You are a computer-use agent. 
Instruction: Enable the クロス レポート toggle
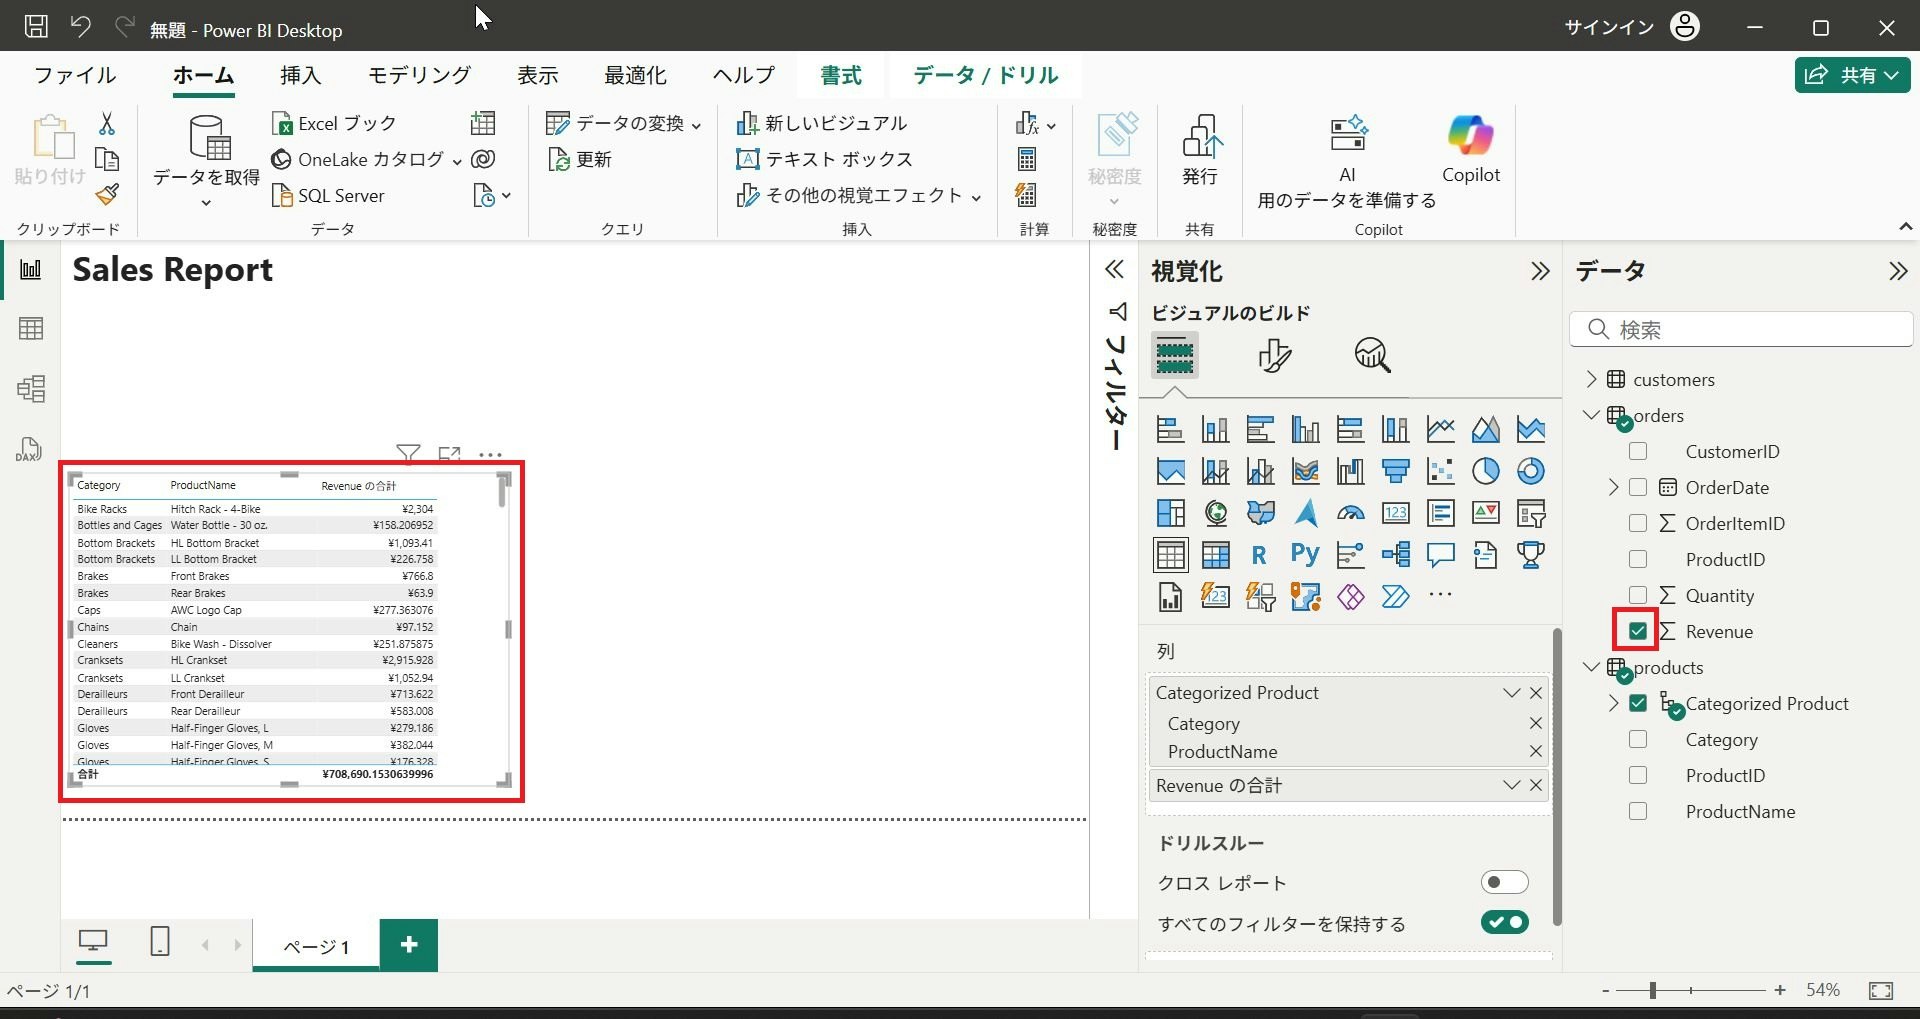point(1504,882)
